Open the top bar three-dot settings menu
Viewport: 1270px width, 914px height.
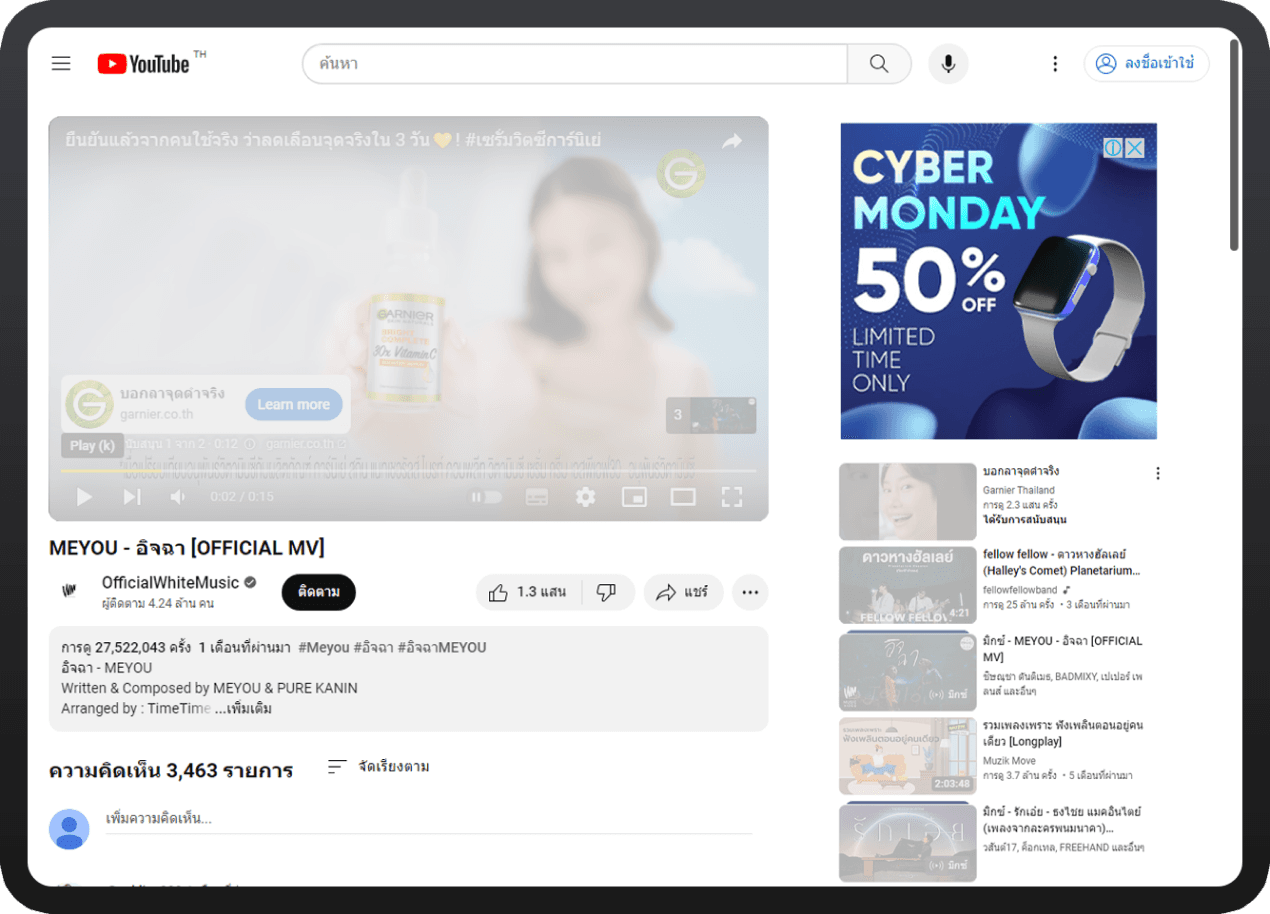click(1054, 64)
